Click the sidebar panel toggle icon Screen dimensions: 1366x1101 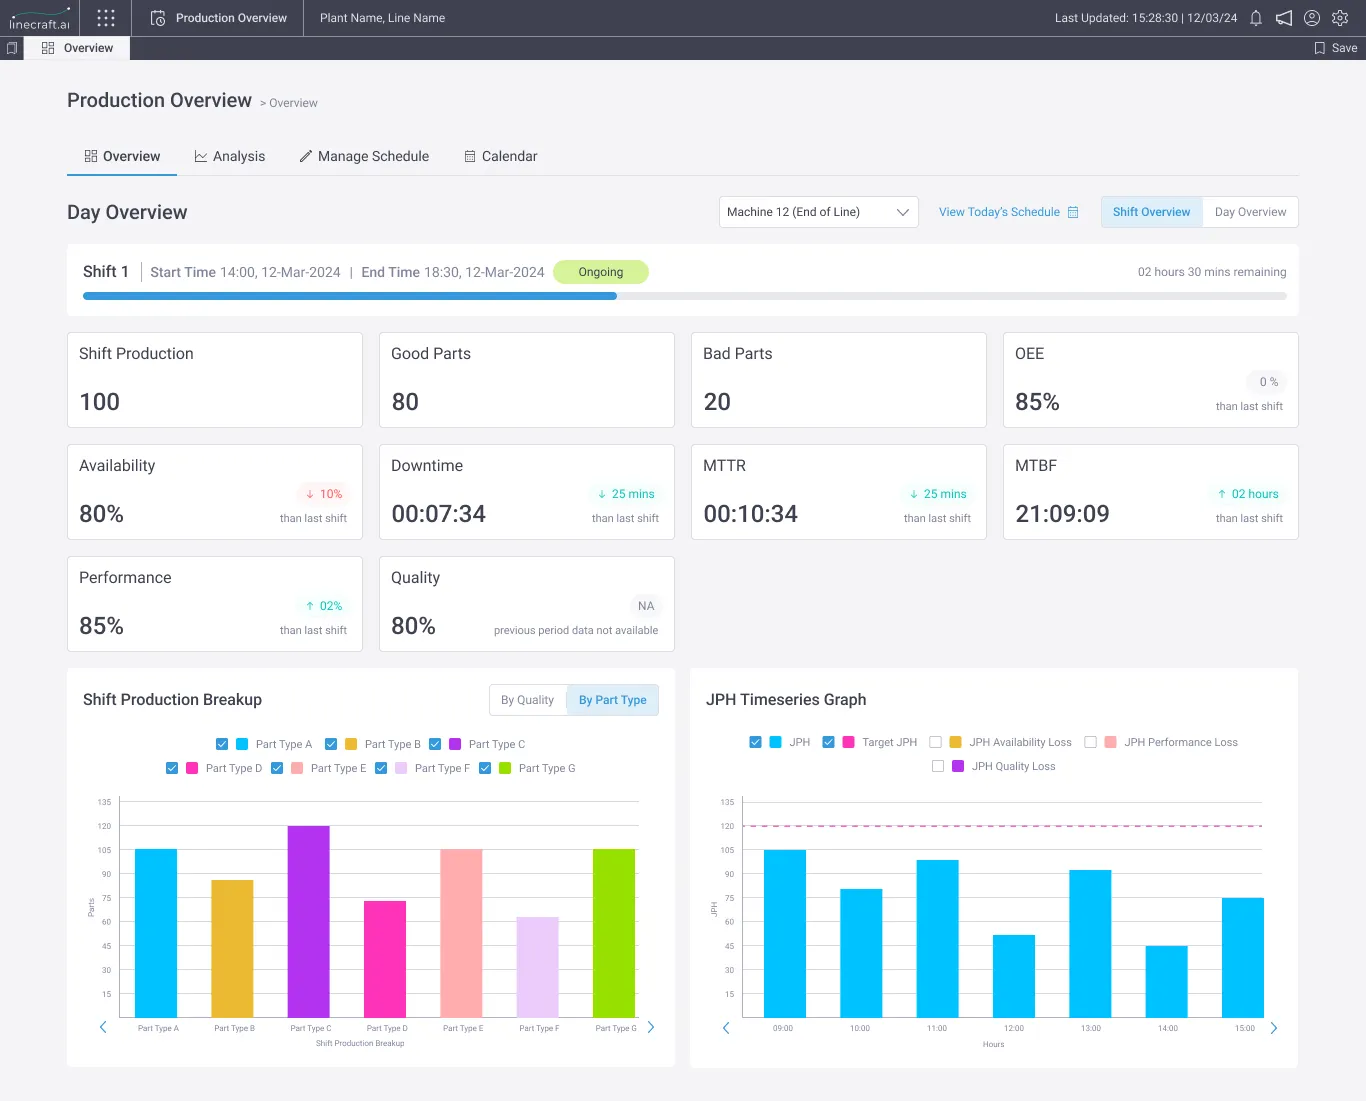coord(12,48)
